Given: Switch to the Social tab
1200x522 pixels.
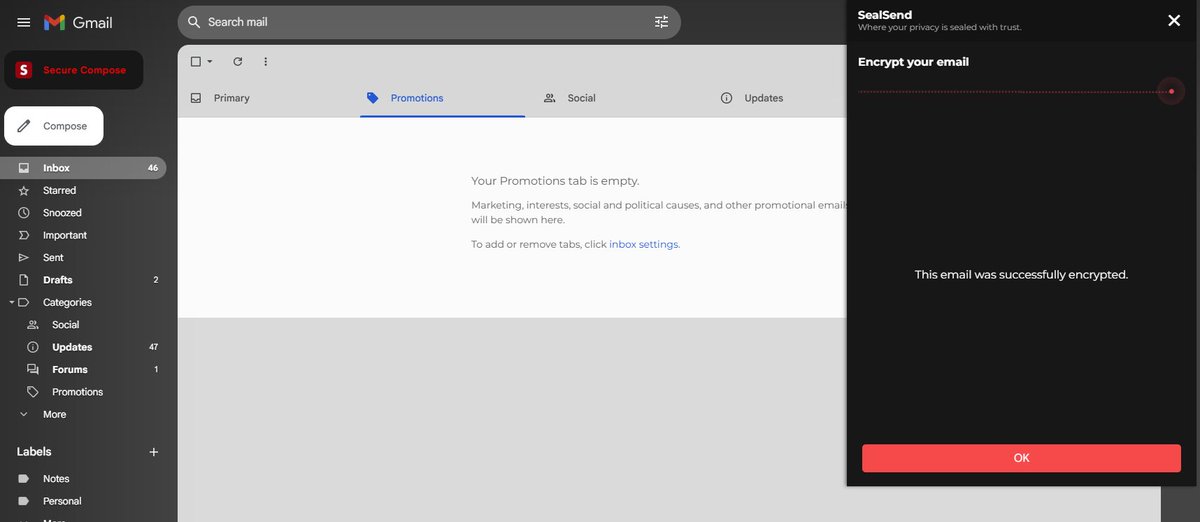Looking at the screenshot, I should point(620,98).
